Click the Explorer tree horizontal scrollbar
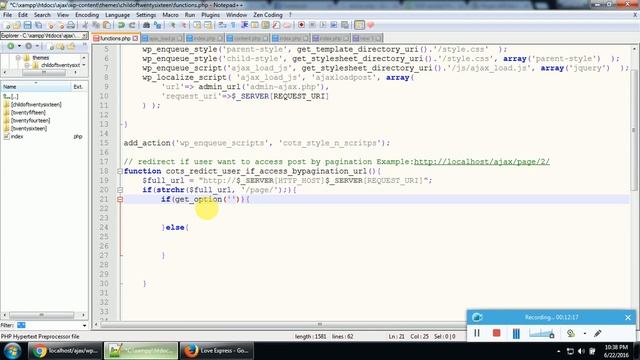This screenshot has width=640, height=360. pos(44,73)
